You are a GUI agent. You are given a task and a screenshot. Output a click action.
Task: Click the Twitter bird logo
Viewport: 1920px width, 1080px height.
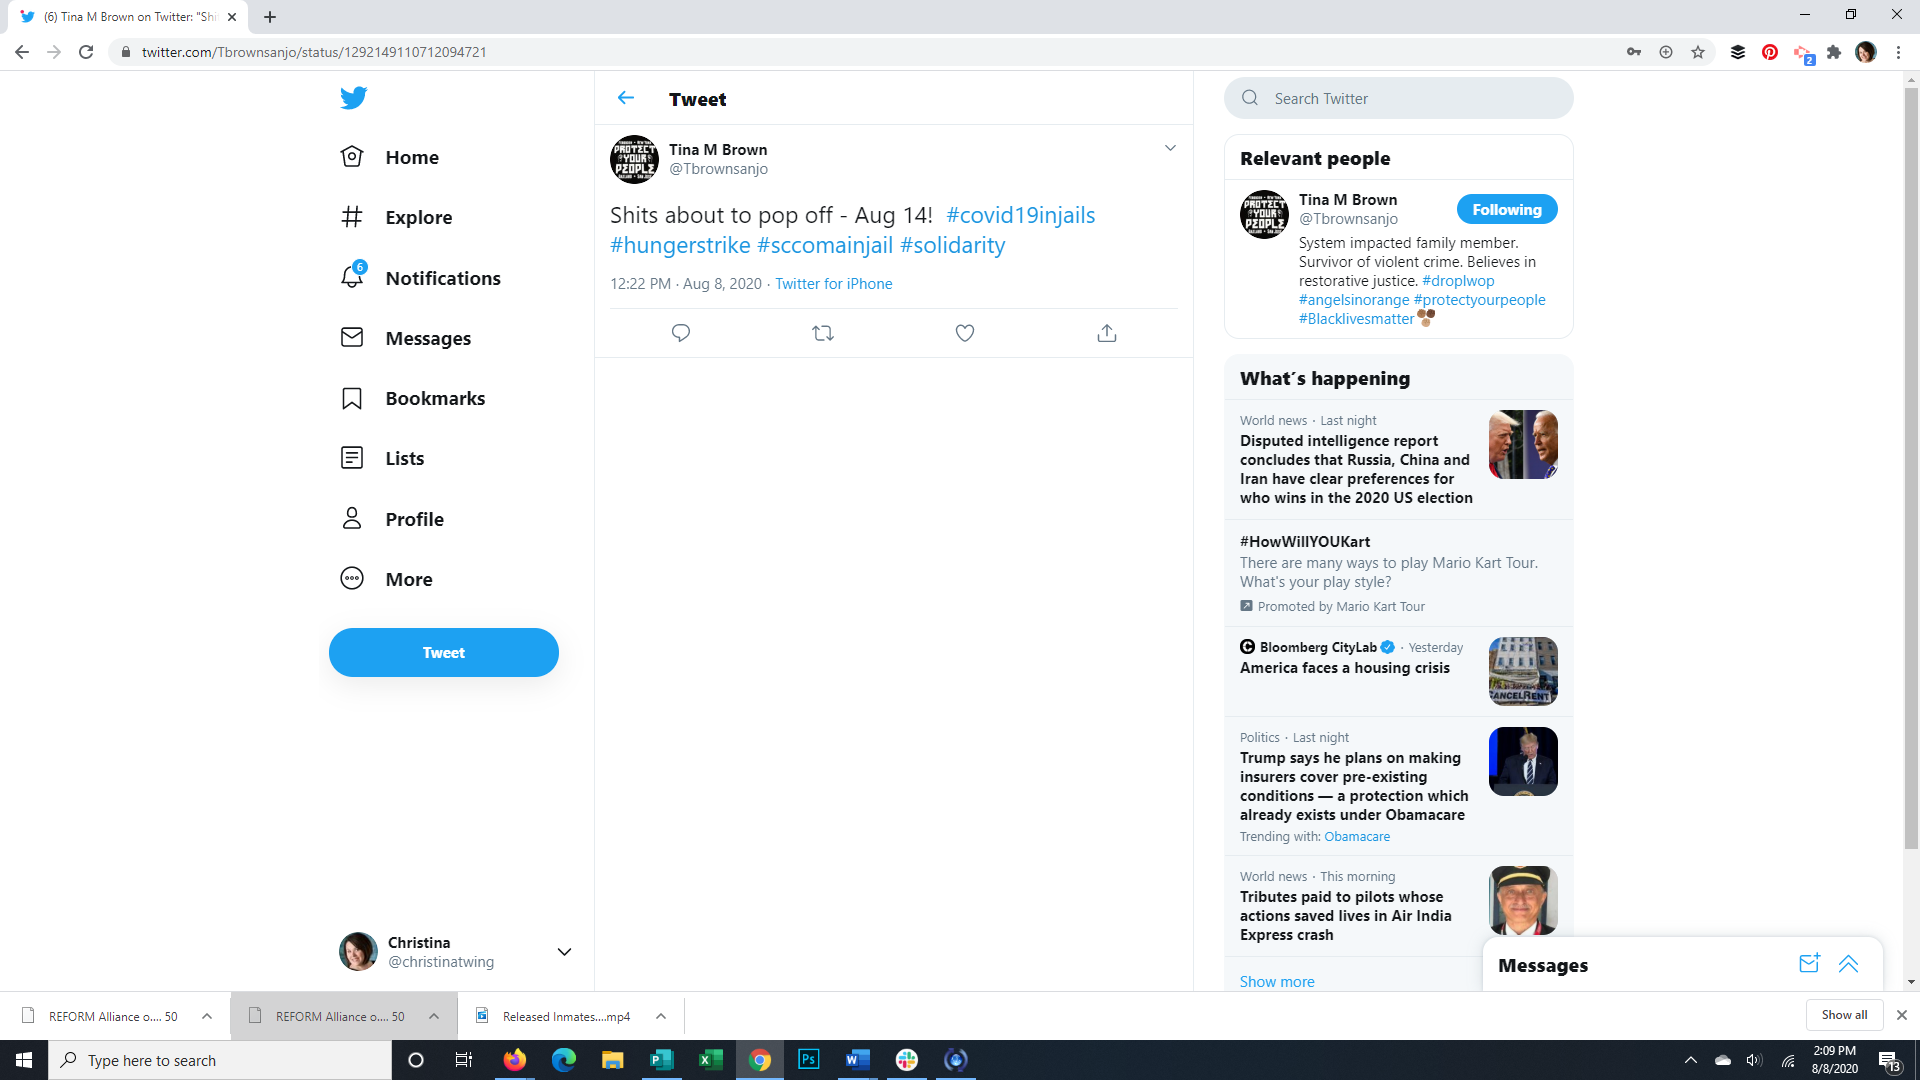[x=353, y=98]
